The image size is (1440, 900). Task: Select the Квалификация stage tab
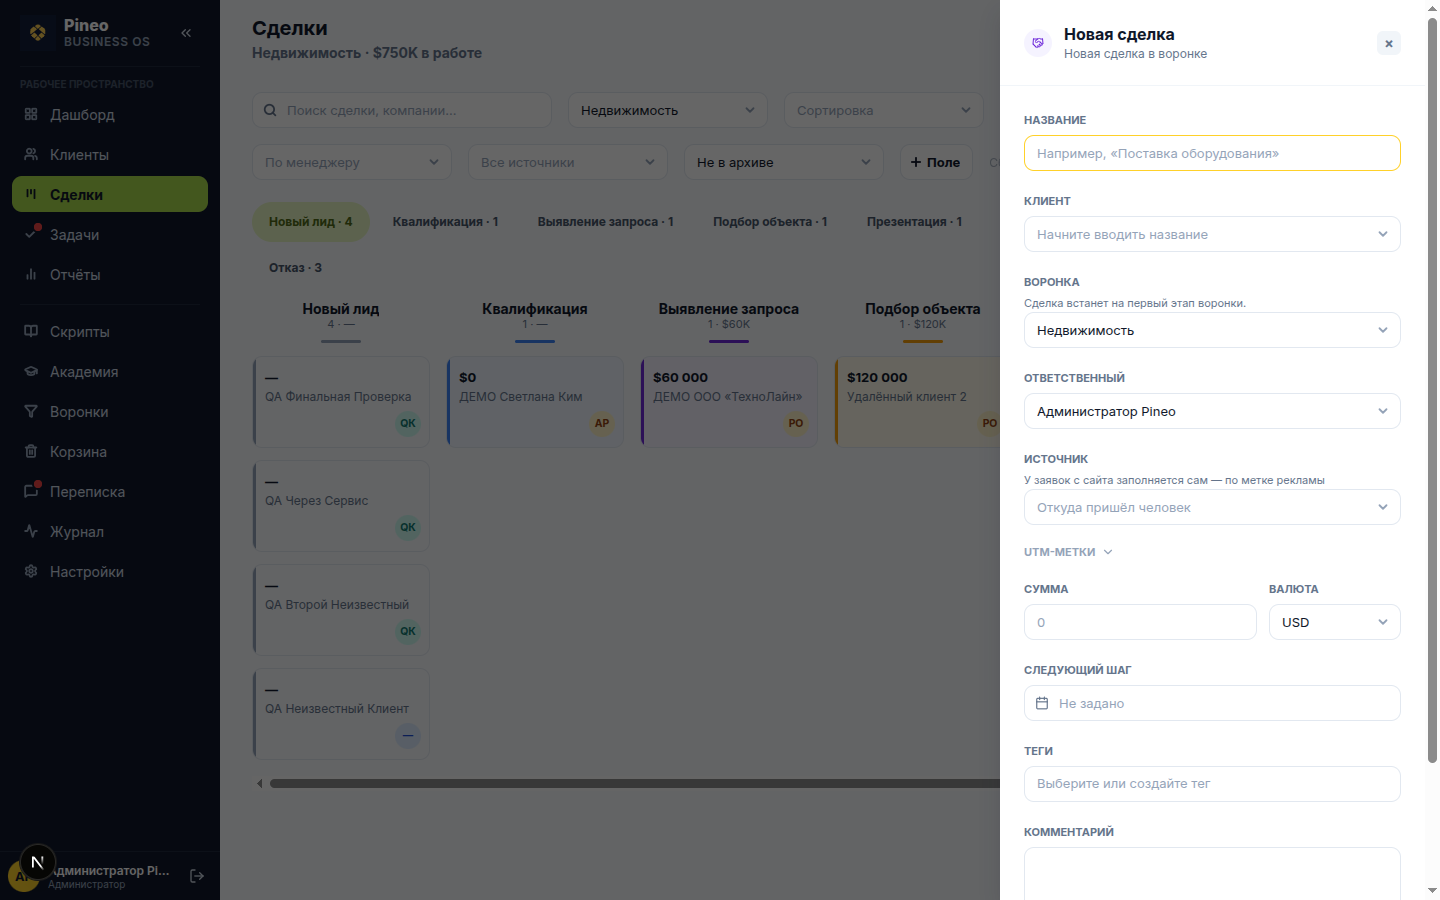tap(445, 222)
